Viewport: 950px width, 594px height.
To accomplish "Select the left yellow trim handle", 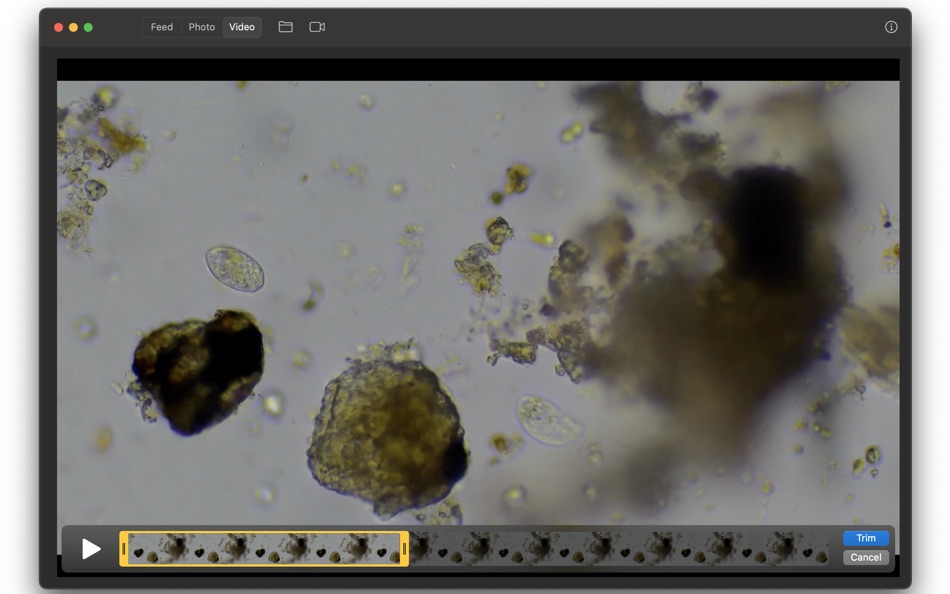I will [123, 548].
